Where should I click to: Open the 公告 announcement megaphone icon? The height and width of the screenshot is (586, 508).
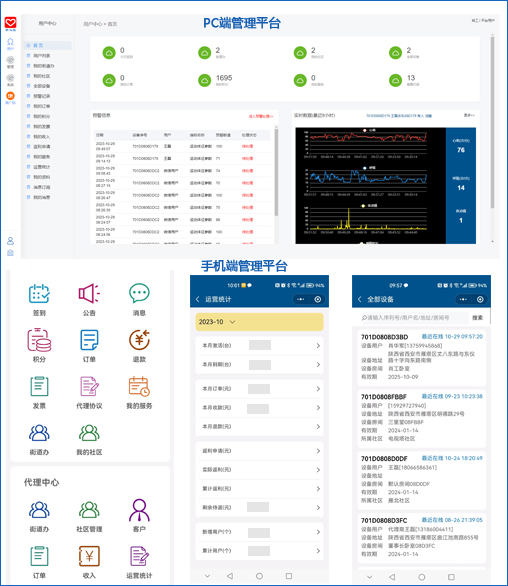(89, 293)
